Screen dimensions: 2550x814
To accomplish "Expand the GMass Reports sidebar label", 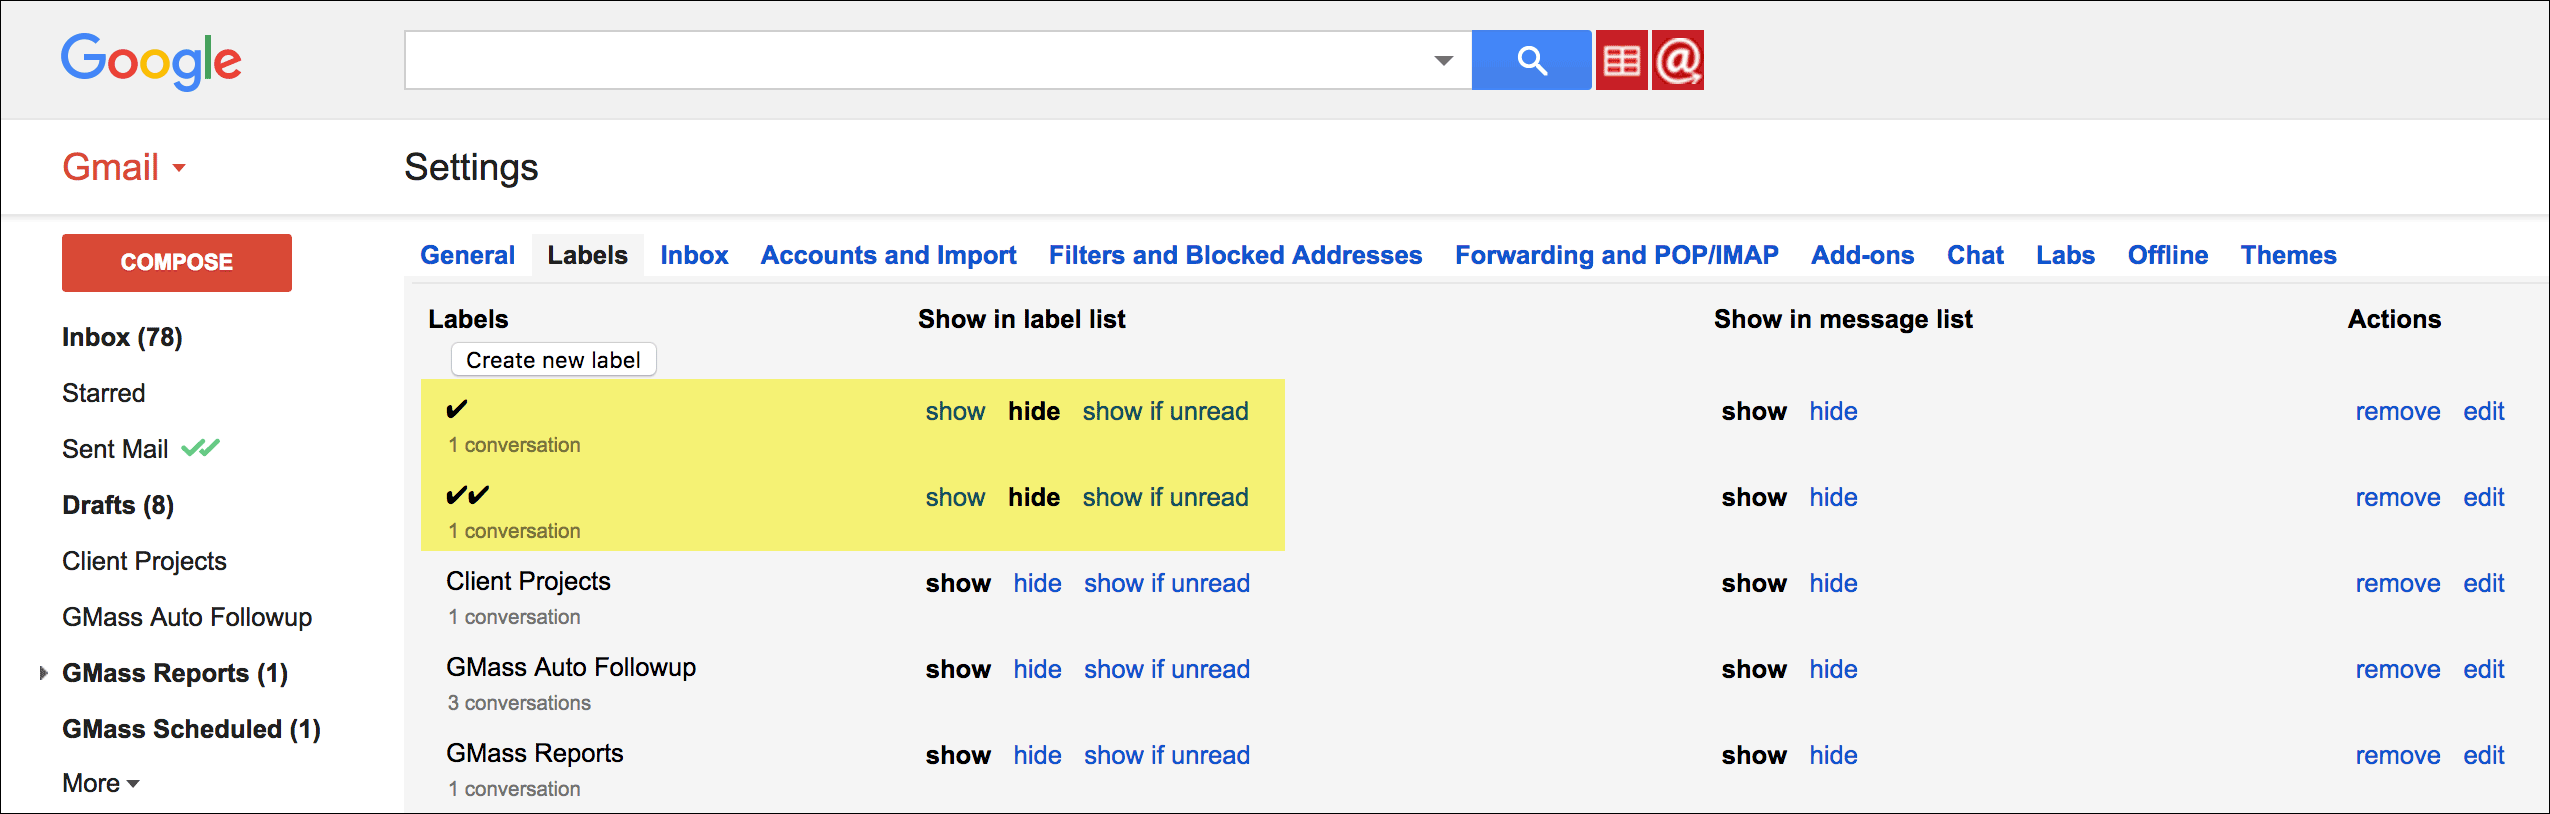I will 43,673.
